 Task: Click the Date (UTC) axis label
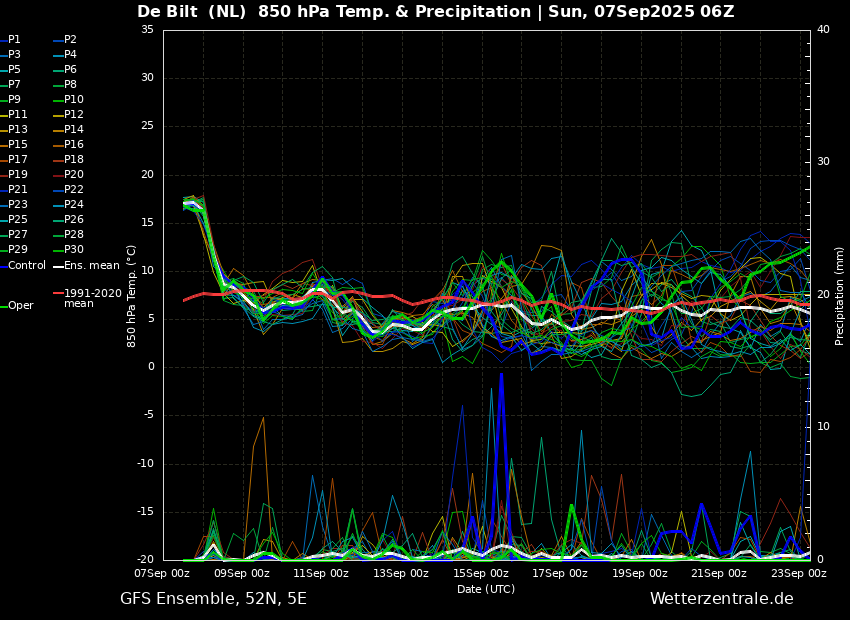click(x=486, y=589)
